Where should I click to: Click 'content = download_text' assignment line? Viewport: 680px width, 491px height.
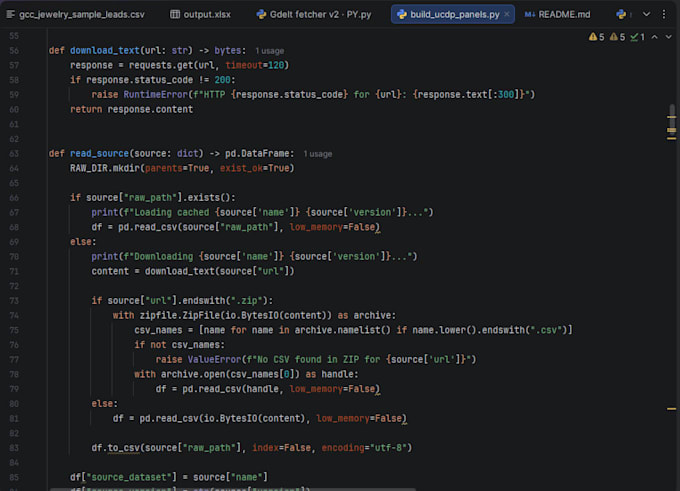(193, 271)
